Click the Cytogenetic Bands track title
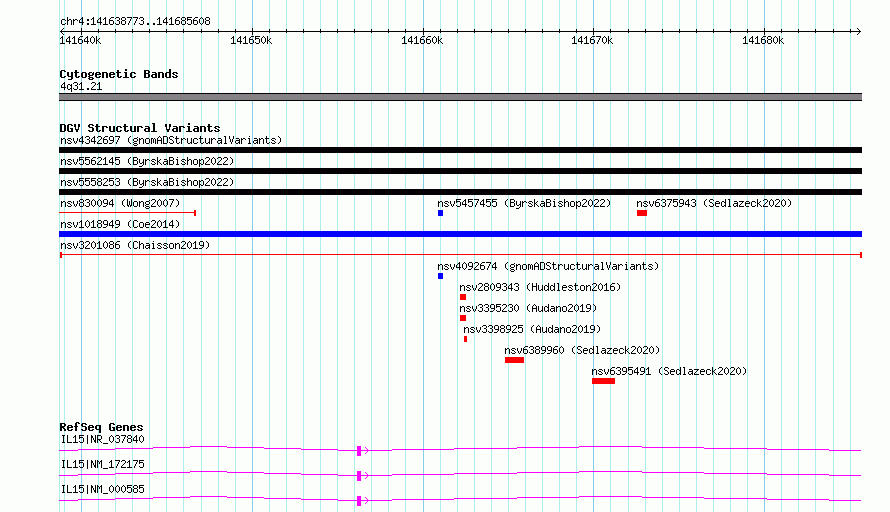Viewport: 890px width, 512px height. click(x=119, y=74)
